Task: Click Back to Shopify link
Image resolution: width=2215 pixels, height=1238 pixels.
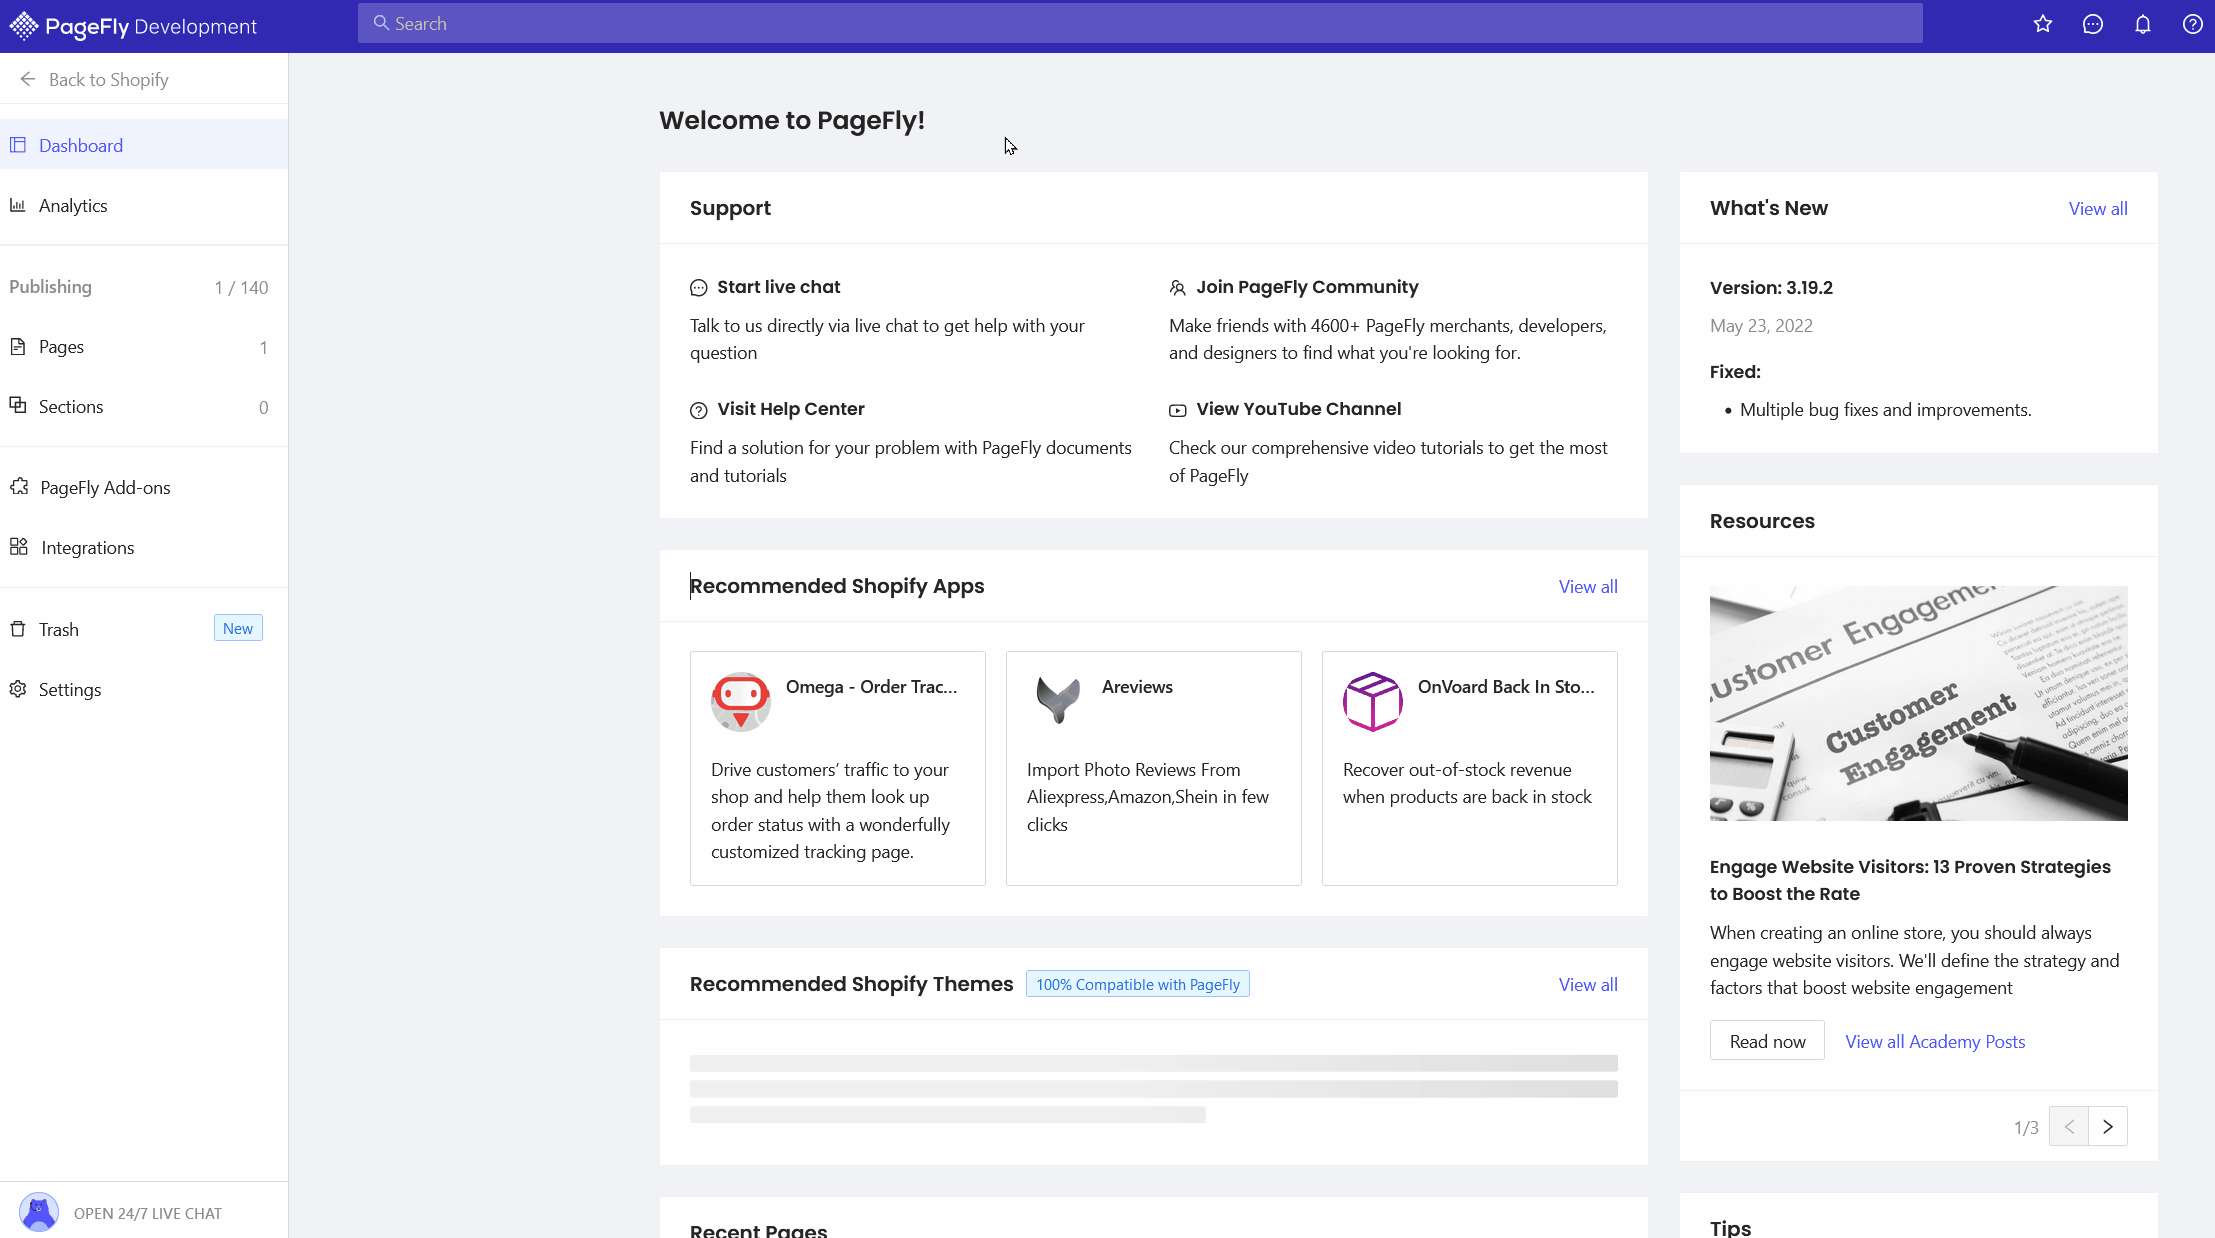Action: 109,79
